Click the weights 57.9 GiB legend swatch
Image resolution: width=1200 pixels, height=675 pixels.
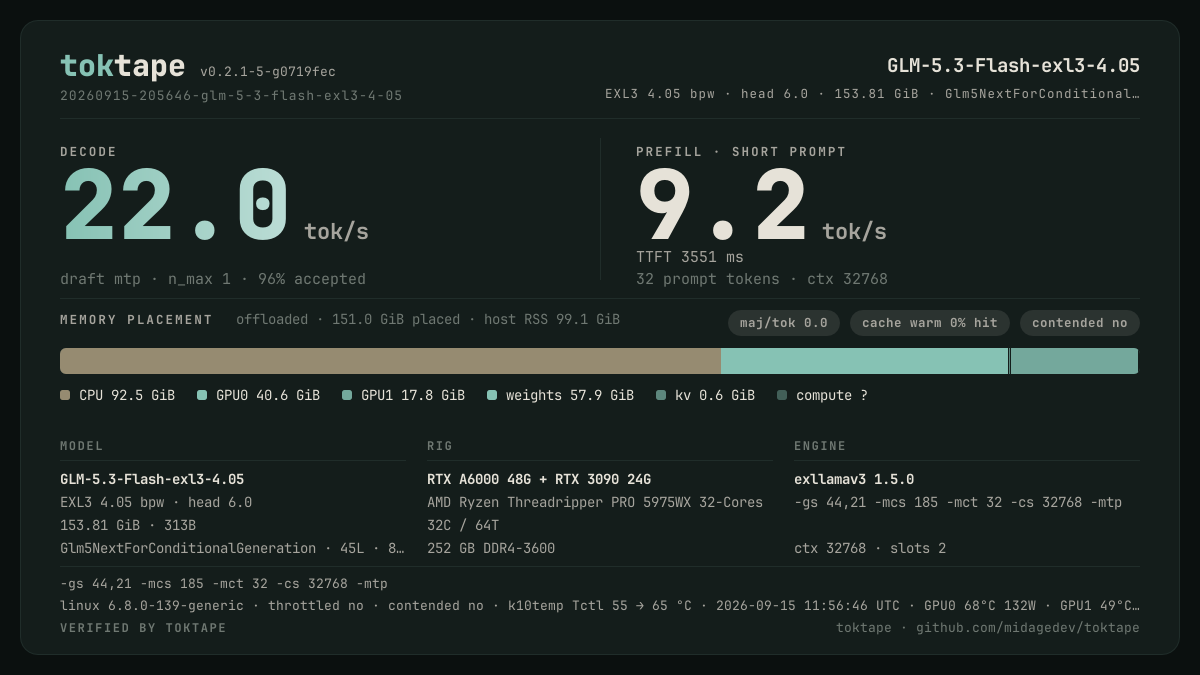pyautogui.click(x=492, y=395)
